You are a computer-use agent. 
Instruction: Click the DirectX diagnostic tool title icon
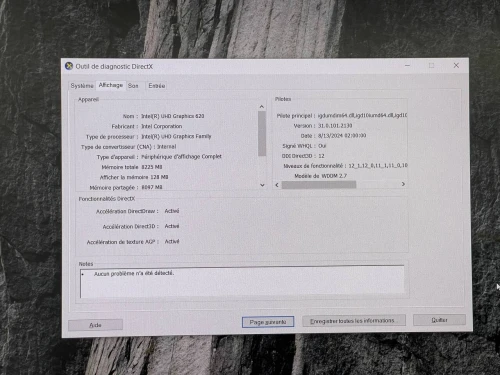pyautogui.click(x=69, y=66)
